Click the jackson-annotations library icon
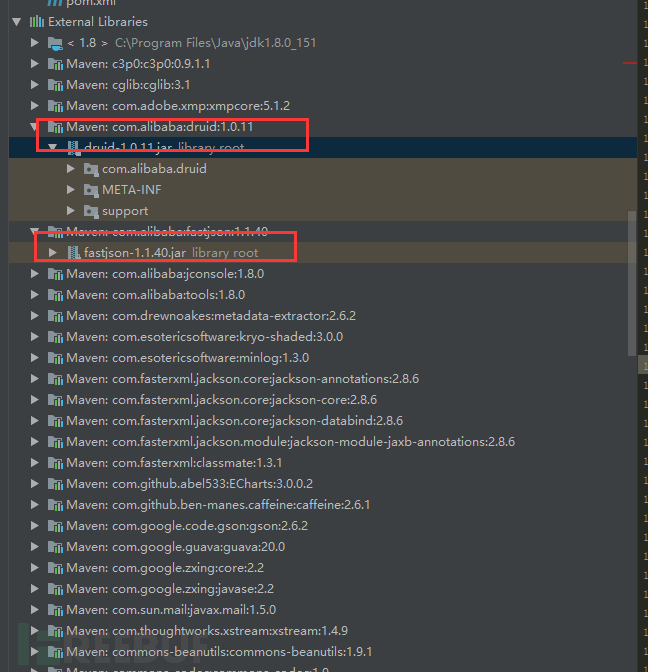This screenshot has width=648, height=672. click(x=55, y=379)
